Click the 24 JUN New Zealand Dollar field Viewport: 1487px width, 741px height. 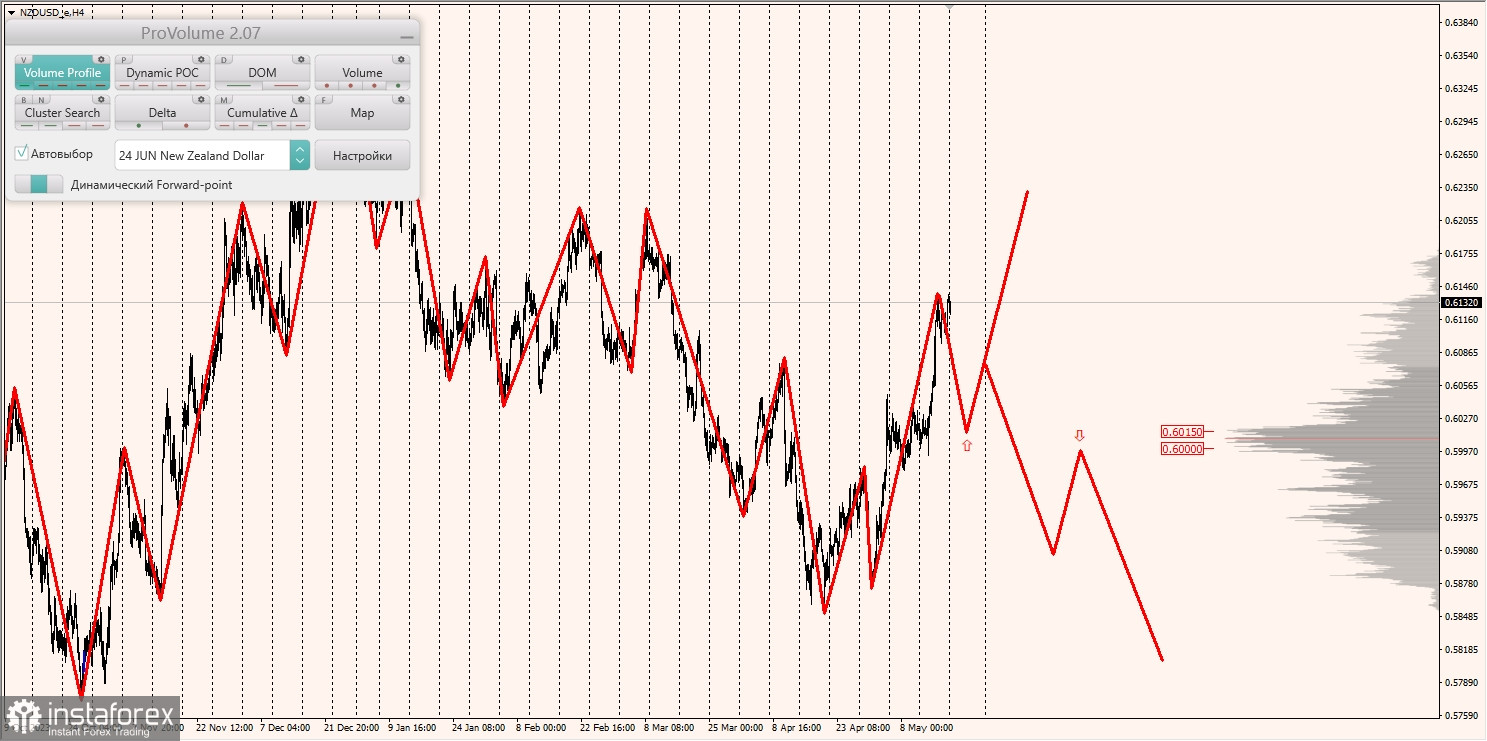(203, 155)
